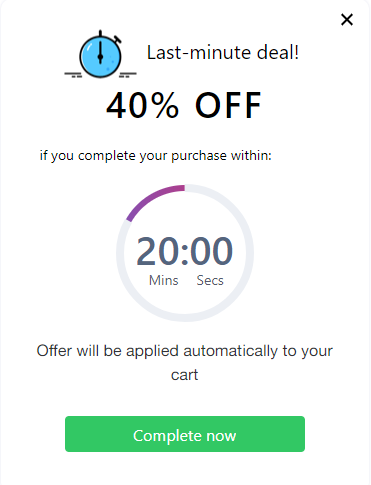Click the 'if you complete your purchase within' text

pos(156,156)
